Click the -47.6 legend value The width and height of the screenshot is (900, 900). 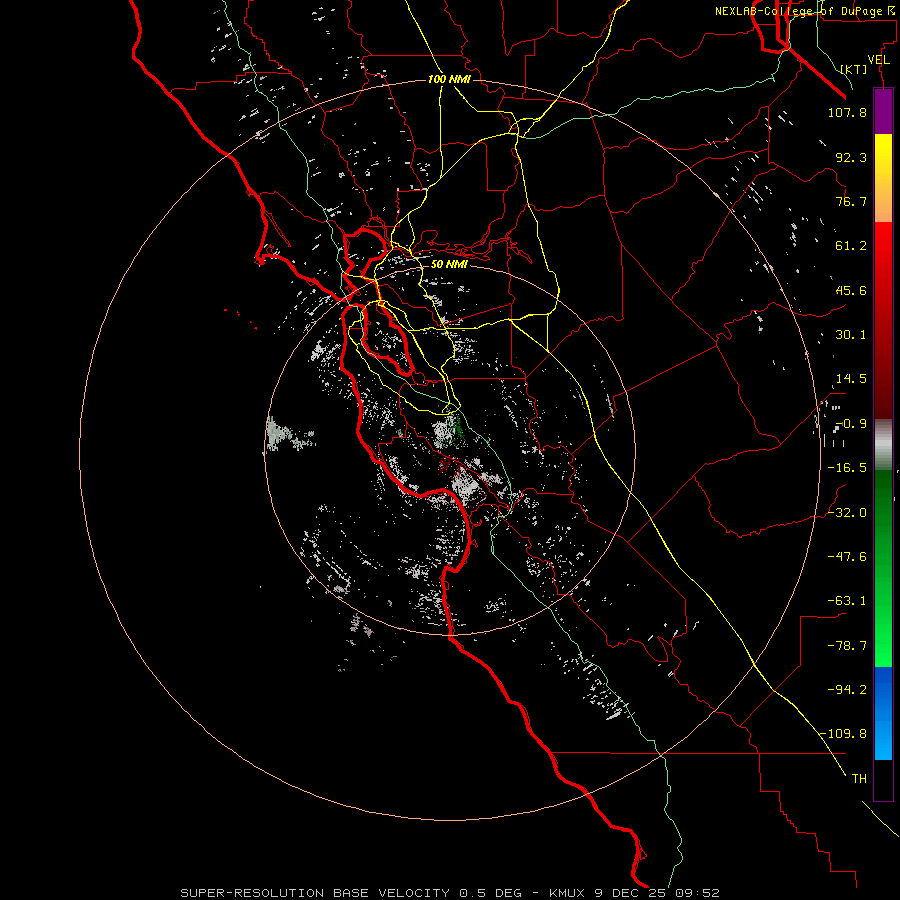coord(847,557)
